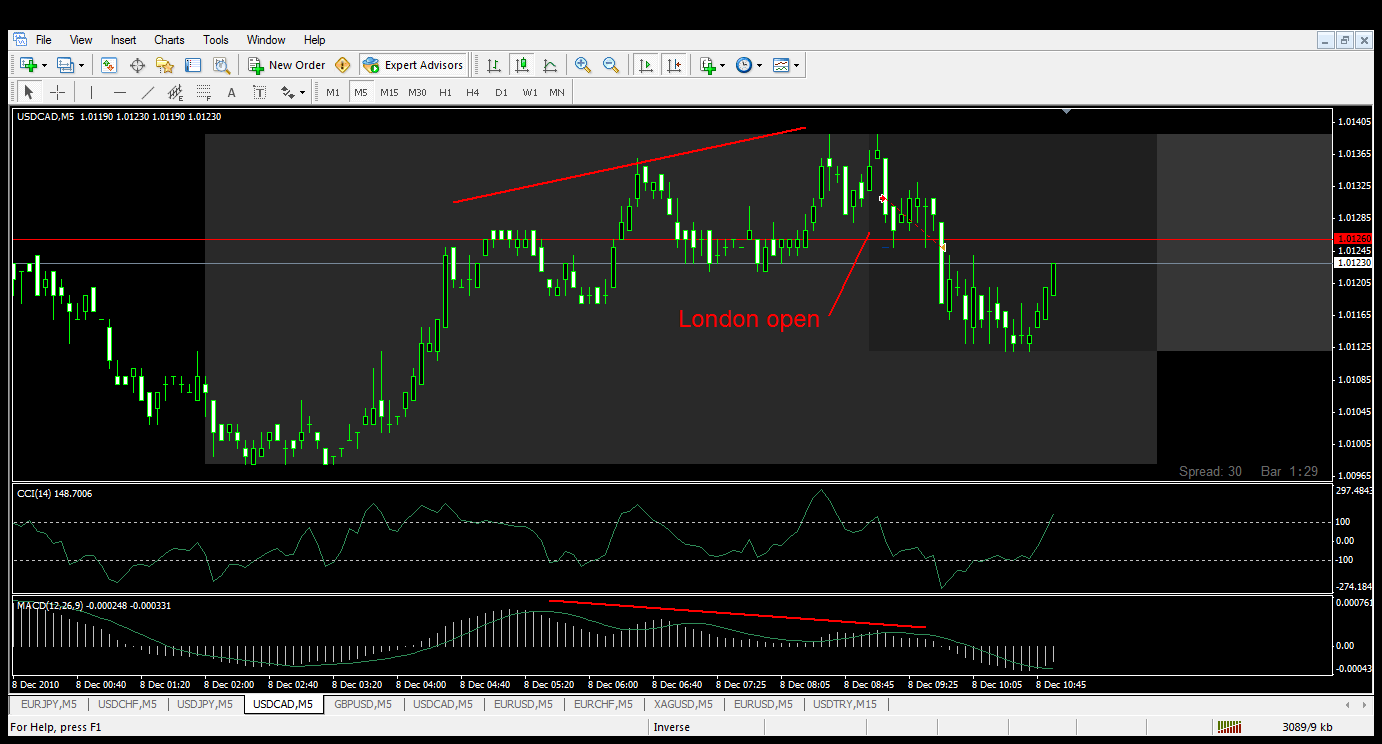This screenshot has height=744, width=1382.
Task: Toggle the Expert Advisors button
Action: (413, 65)
